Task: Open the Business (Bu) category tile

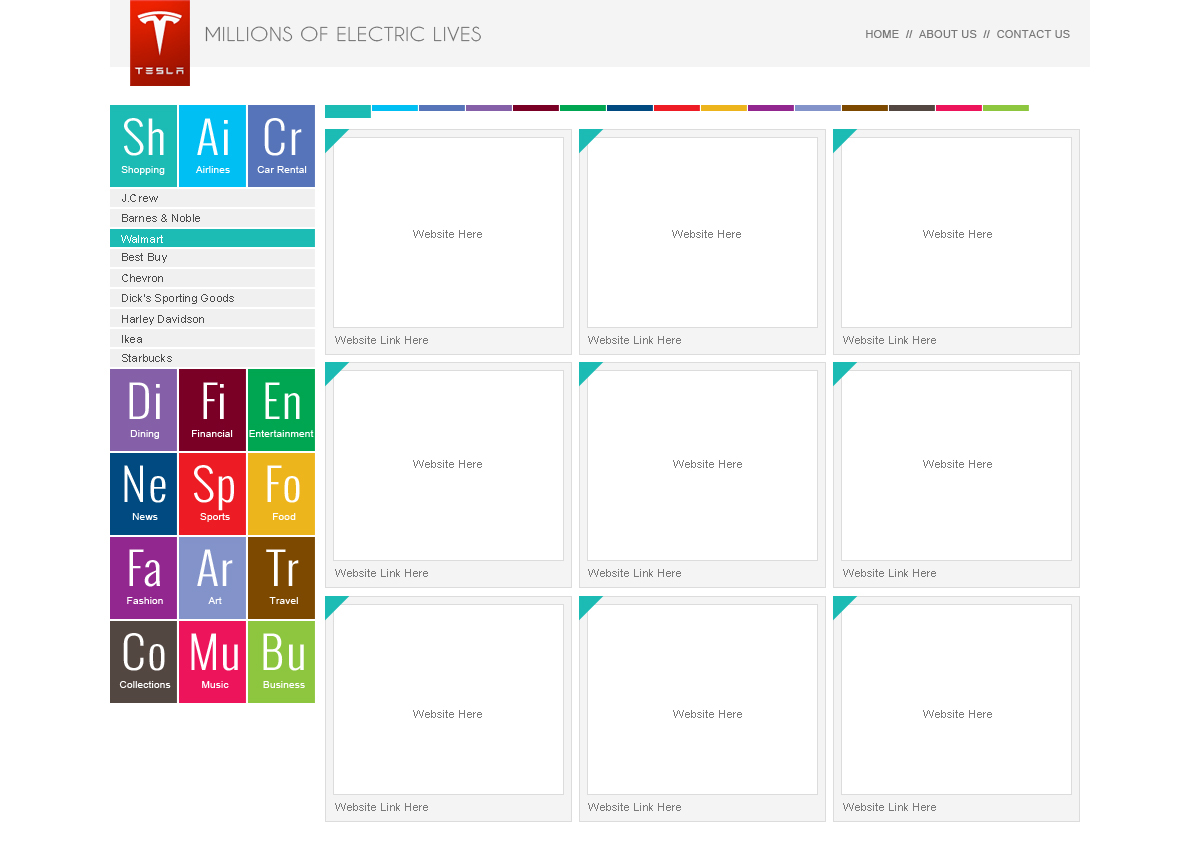Action: pyautogui.click(x=281, y=662)
